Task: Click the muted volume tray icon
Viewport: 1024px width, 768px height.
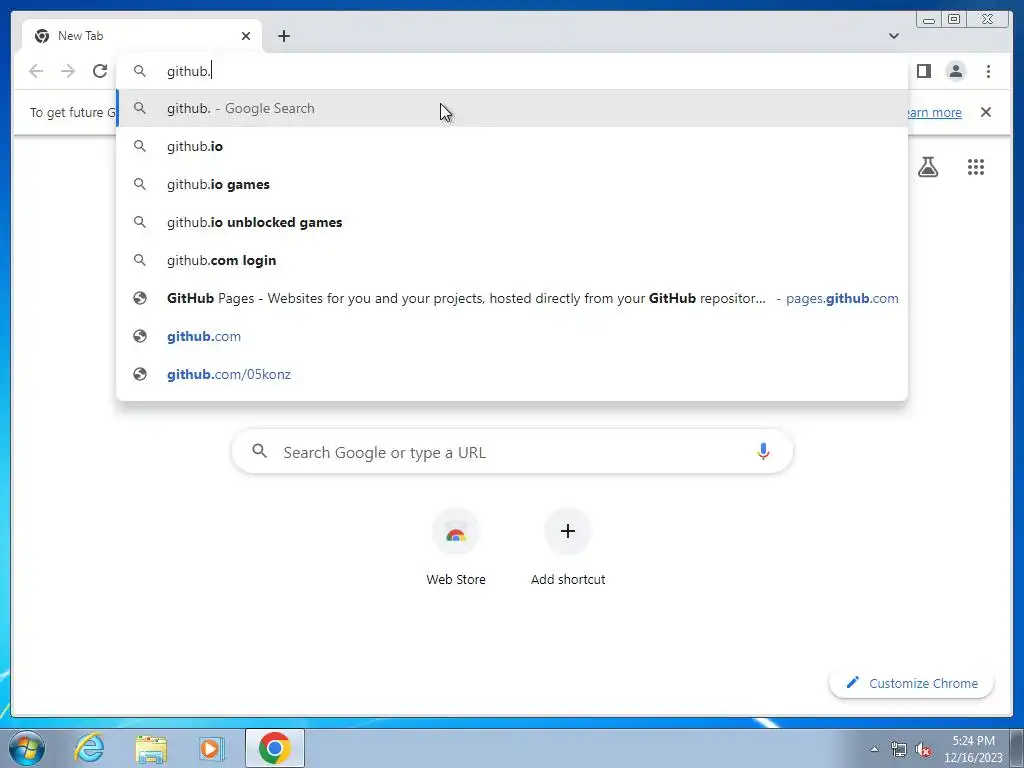Action: [923, 749]
